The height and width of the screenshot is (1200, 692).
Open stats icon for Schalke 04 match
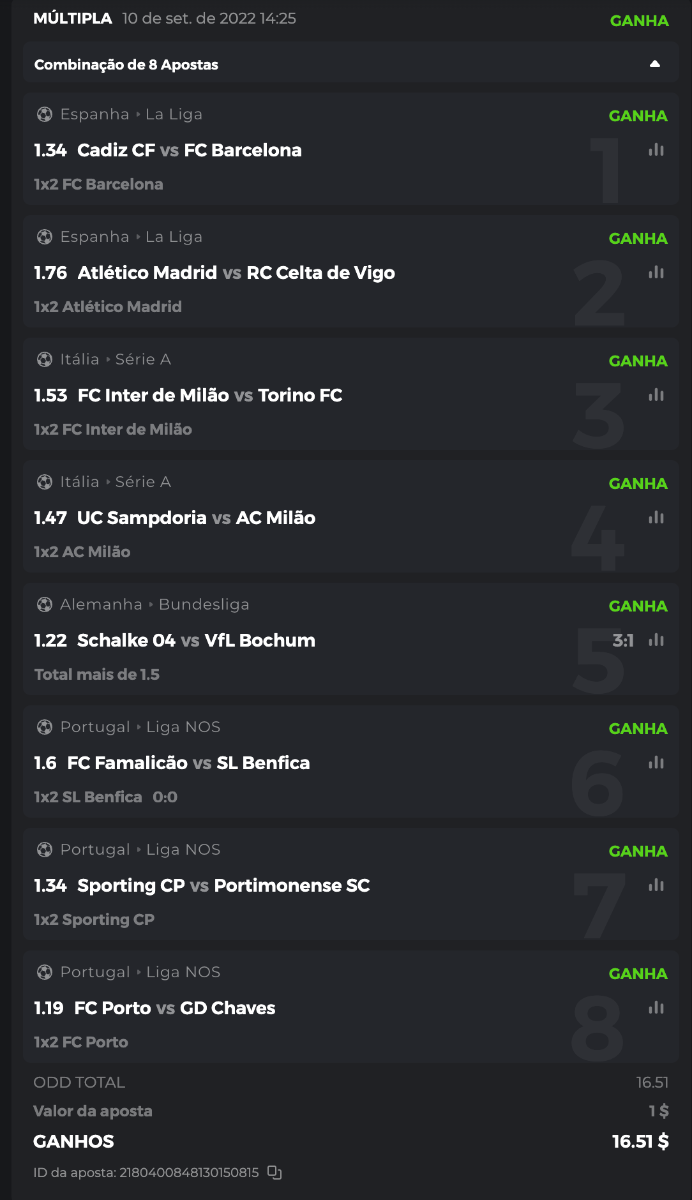click(x=656, y=640)
